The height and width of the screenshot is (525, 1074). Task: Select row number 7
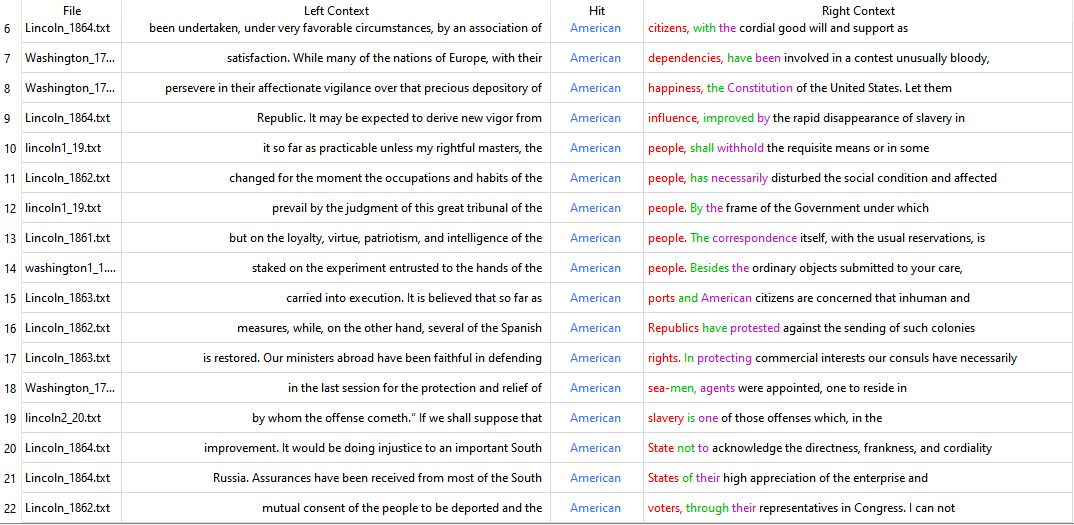[x=8, y=58]
